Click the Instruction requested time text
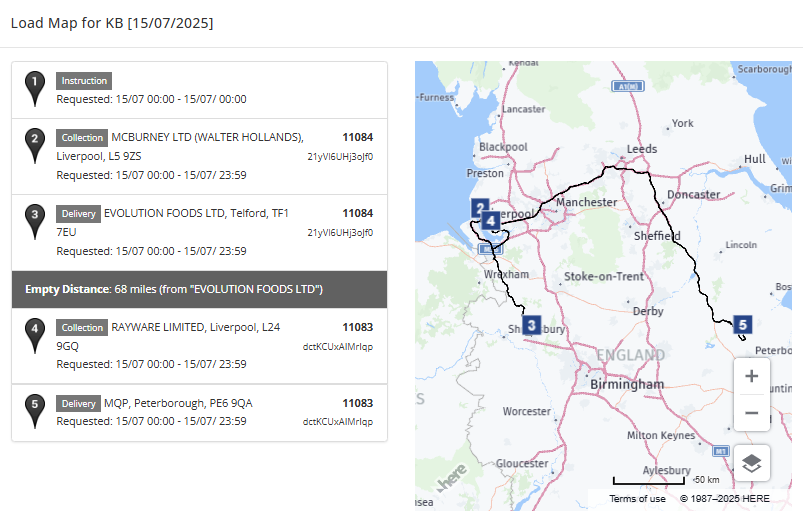The height and width of the screenshot is (515, 803). click(x=151, y=99)
